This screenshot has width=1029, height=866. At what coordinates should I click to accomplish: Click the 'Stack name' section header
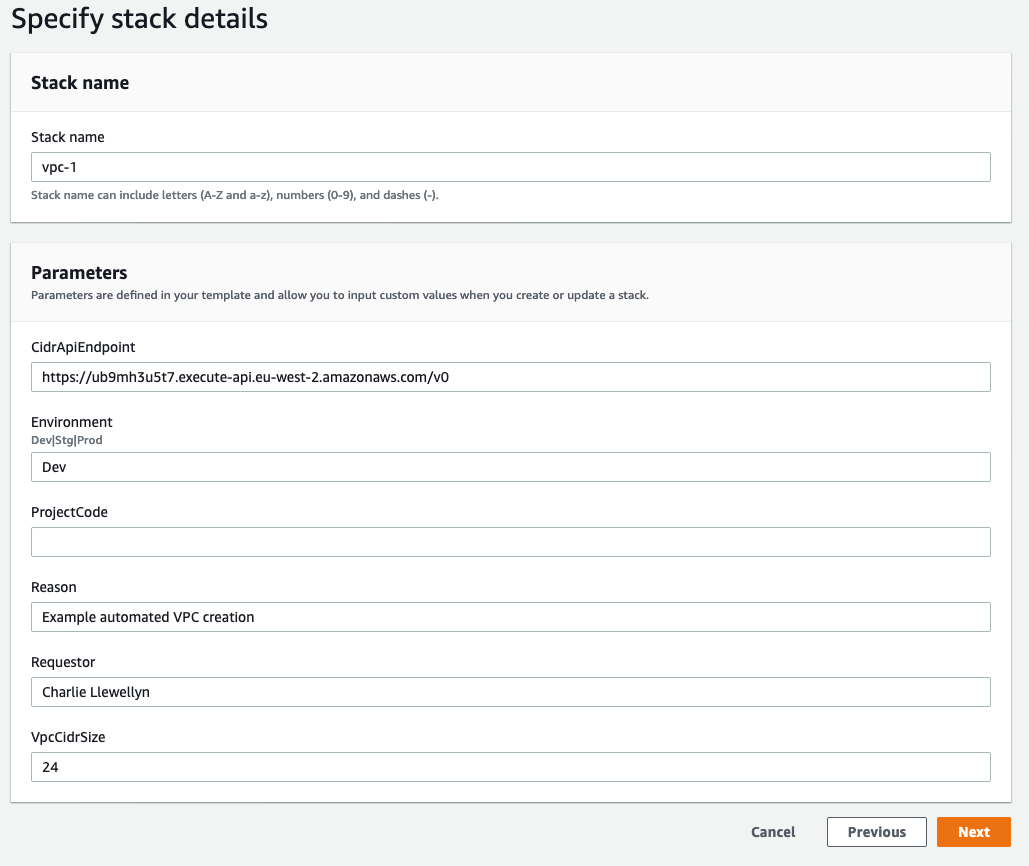pos(80,83)
